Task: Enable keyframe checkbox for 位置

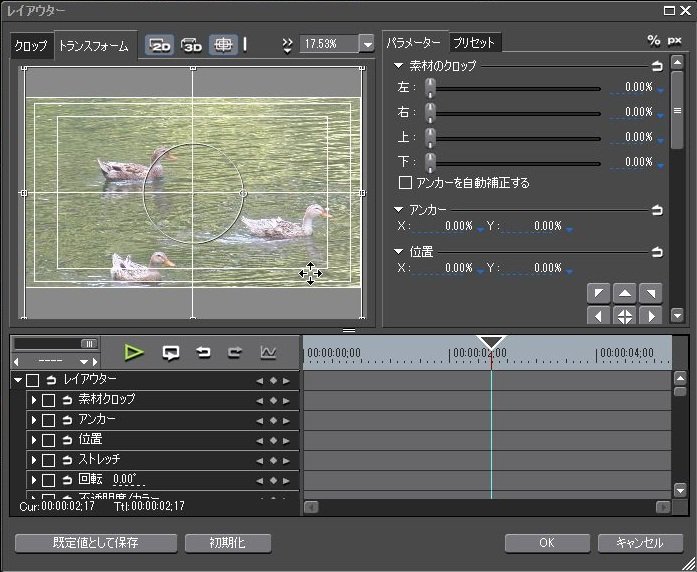Action: [48, 440]
